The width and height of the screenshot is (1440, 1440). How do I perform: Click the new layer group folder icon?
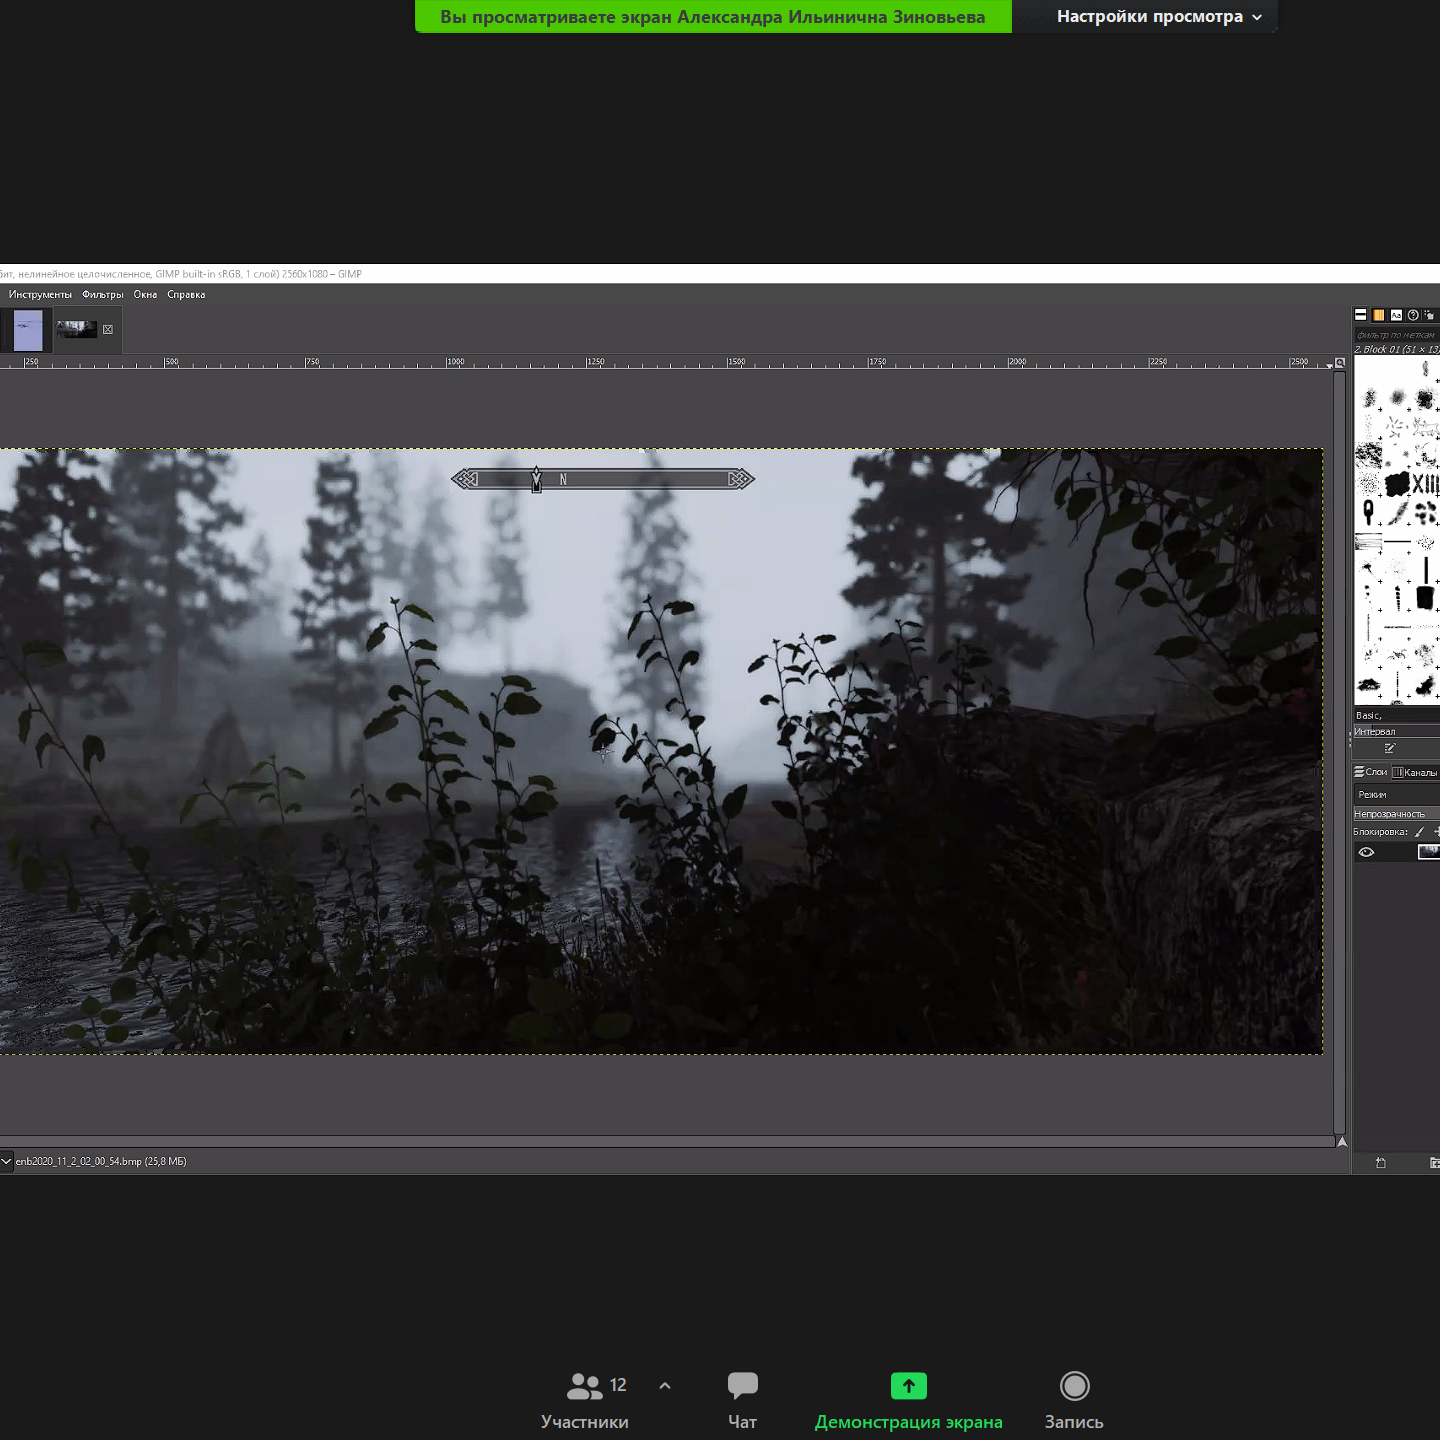[1435, 1162]
